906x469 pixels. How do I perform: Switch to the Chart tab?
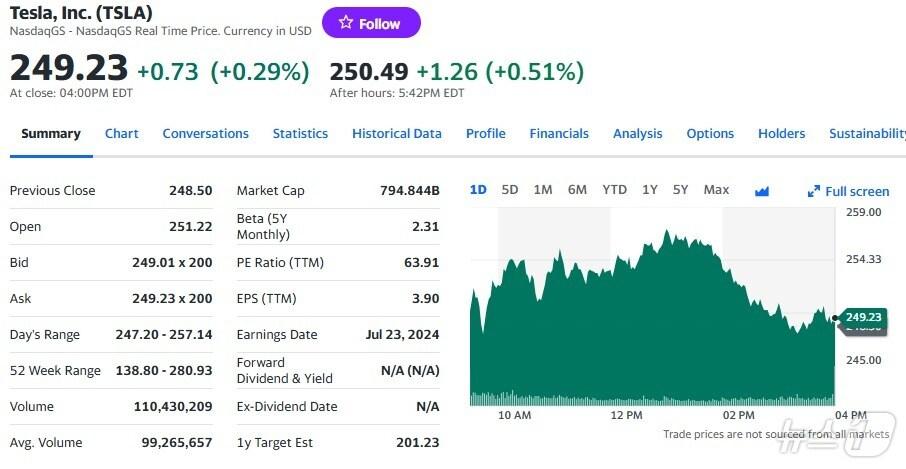click(122, 134)
